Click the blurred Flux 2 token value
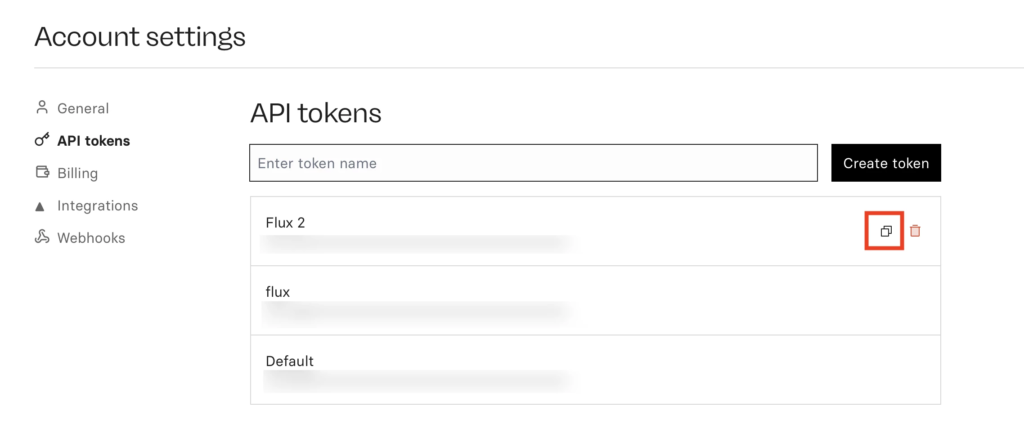 tap(417, 242)
